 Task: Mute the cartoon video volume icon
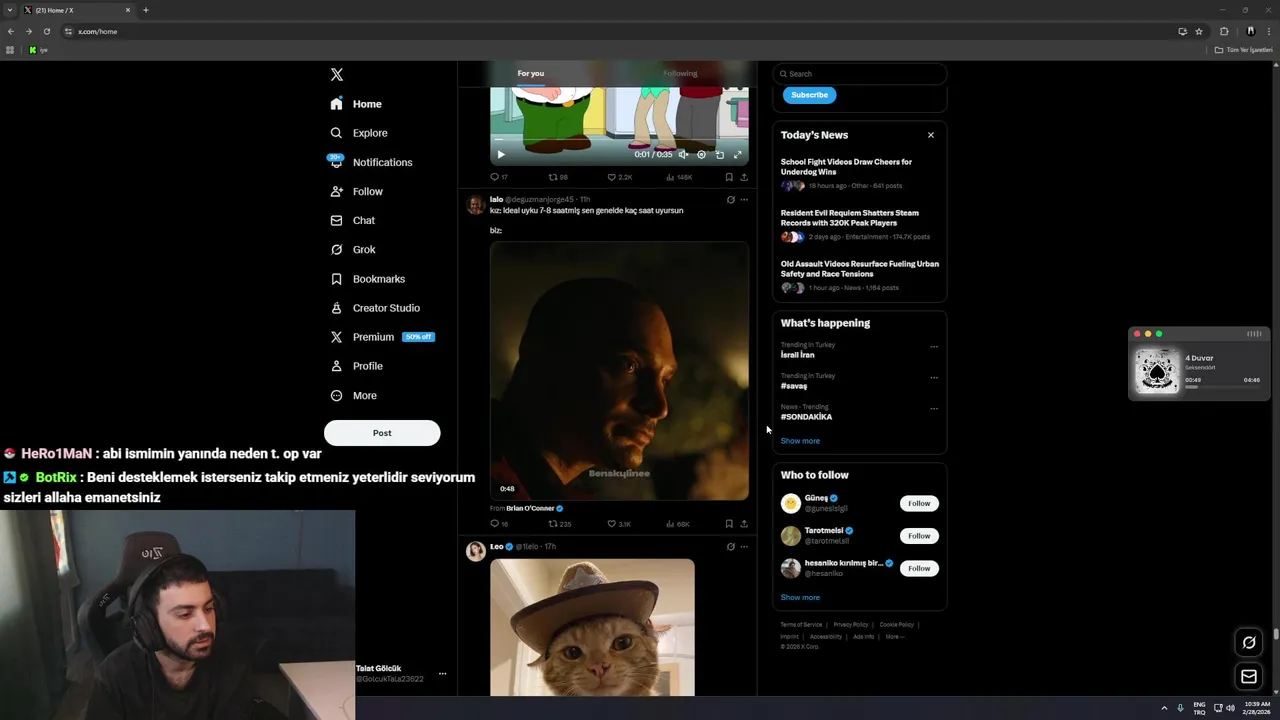(683, 154)
